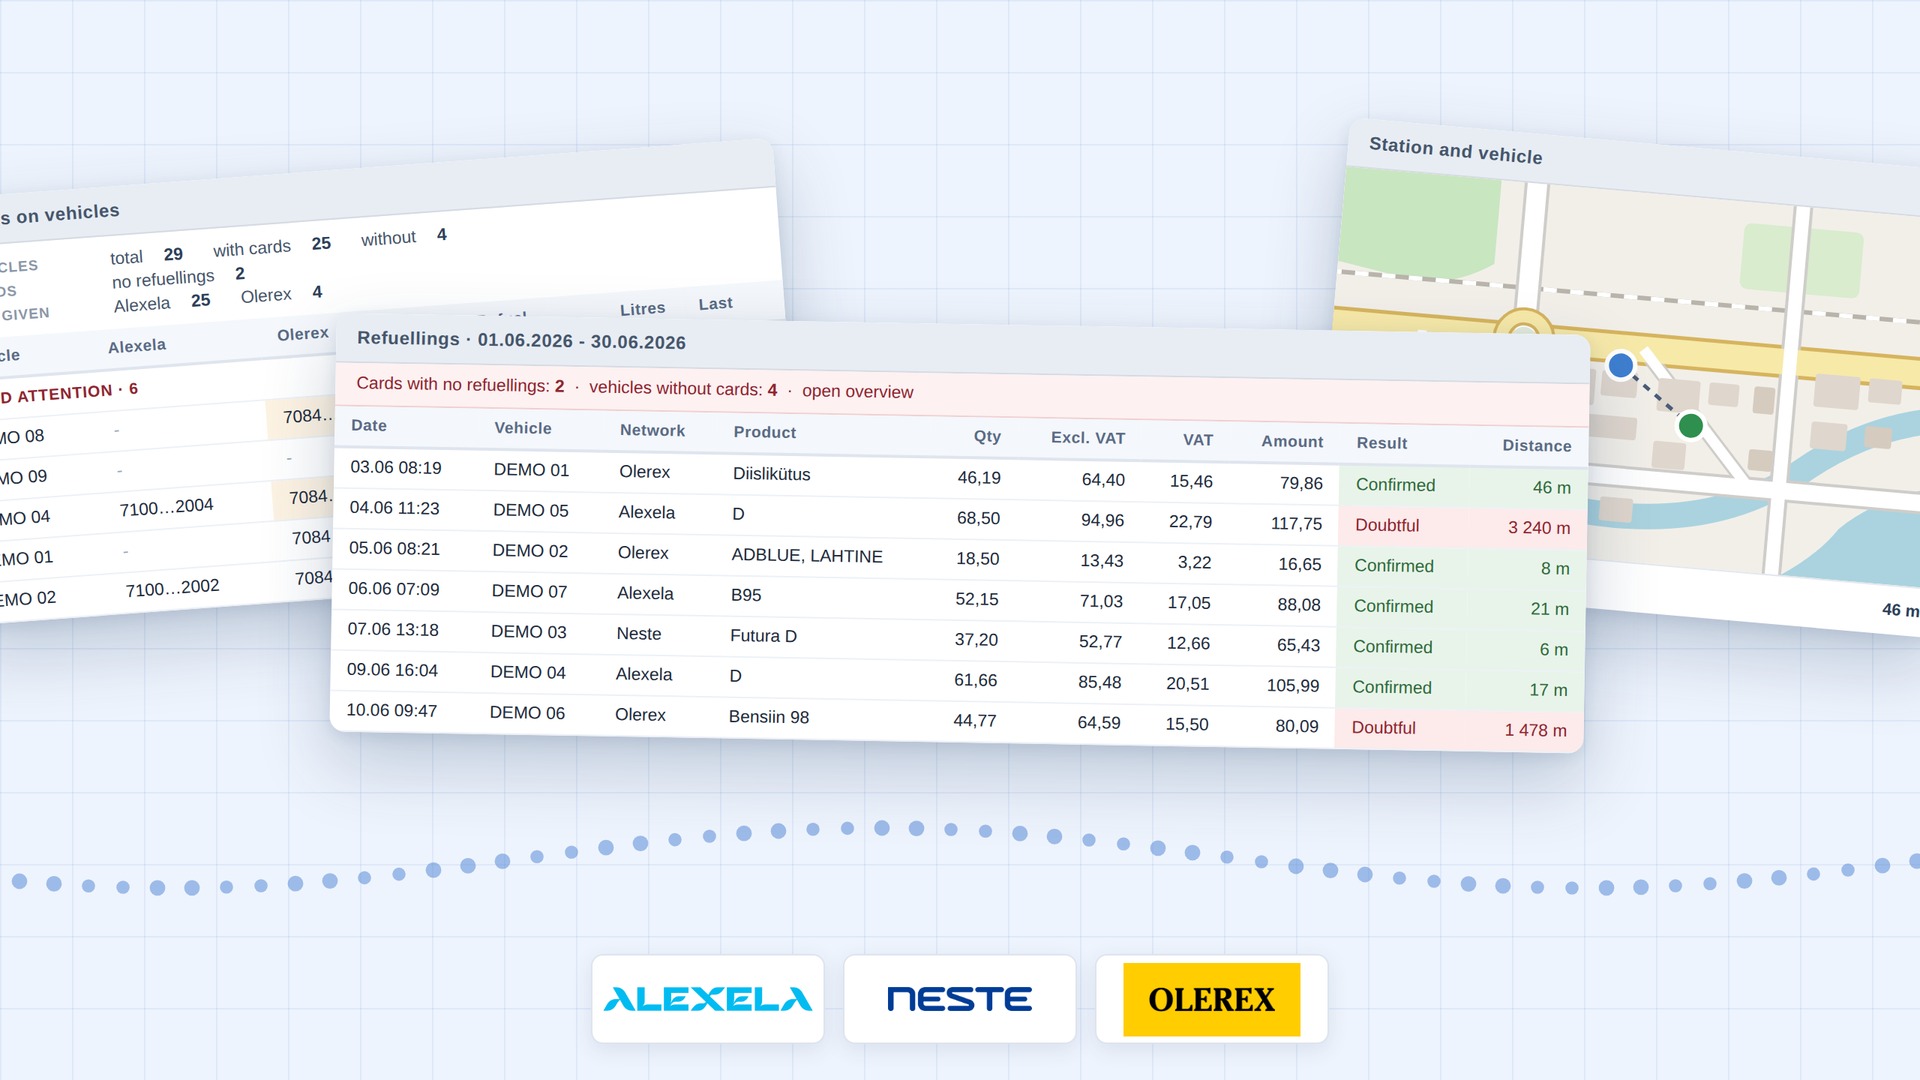
Task: Open the overview link in the alert bar
Action: [857, 391]
